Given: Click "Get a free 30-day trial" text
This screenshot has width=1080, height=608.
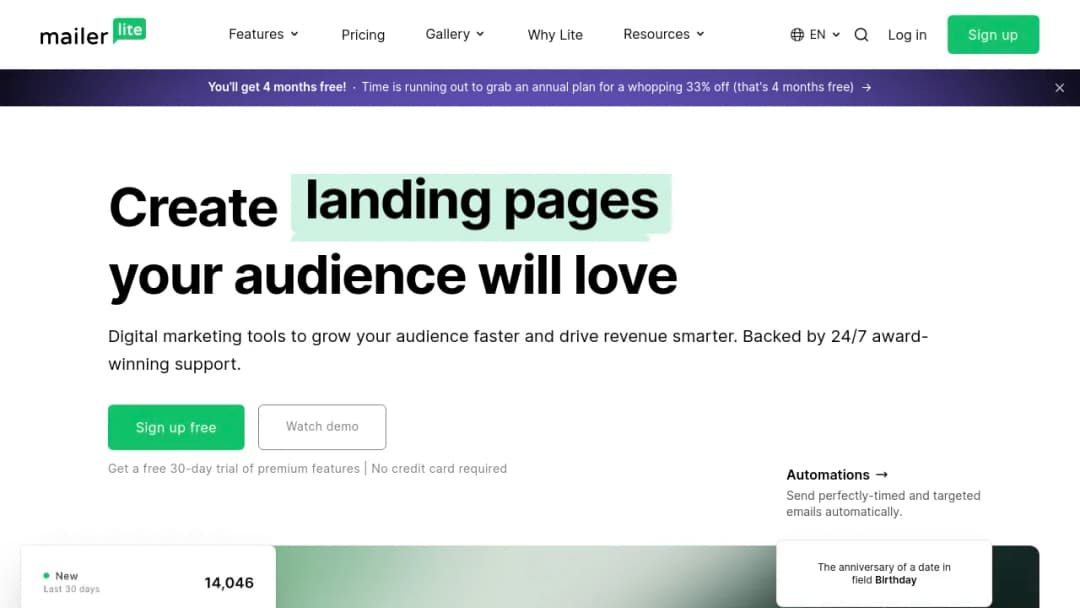Looking at the screenshot, I should [233, 468].
